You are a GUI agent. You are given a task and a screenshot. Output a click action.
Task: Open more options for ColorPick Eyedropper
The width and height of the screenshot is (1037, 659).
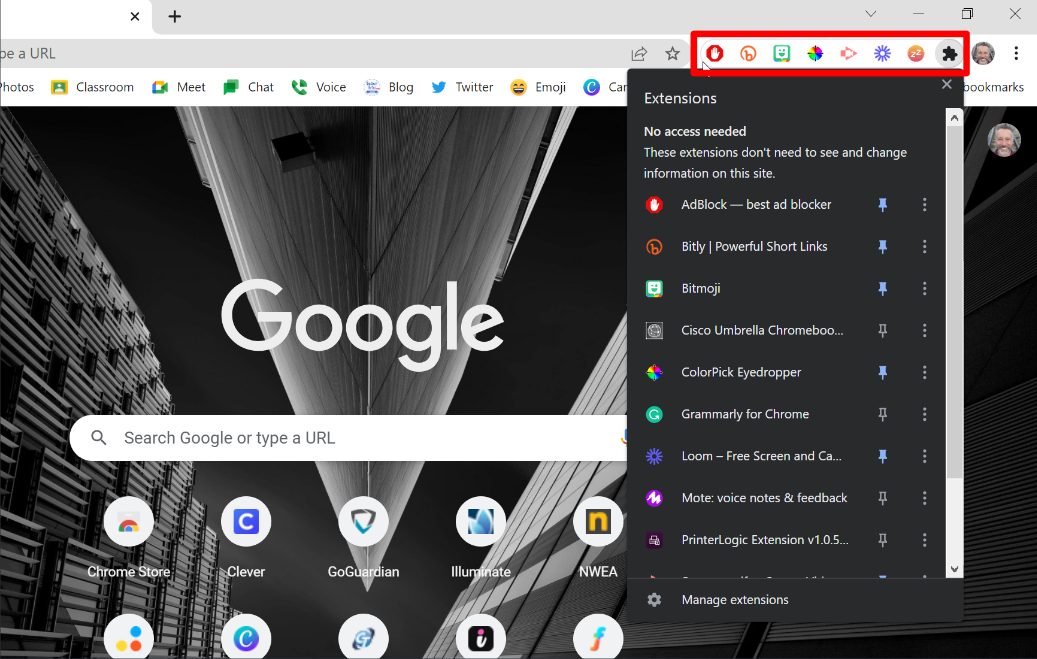click(925, 373)
